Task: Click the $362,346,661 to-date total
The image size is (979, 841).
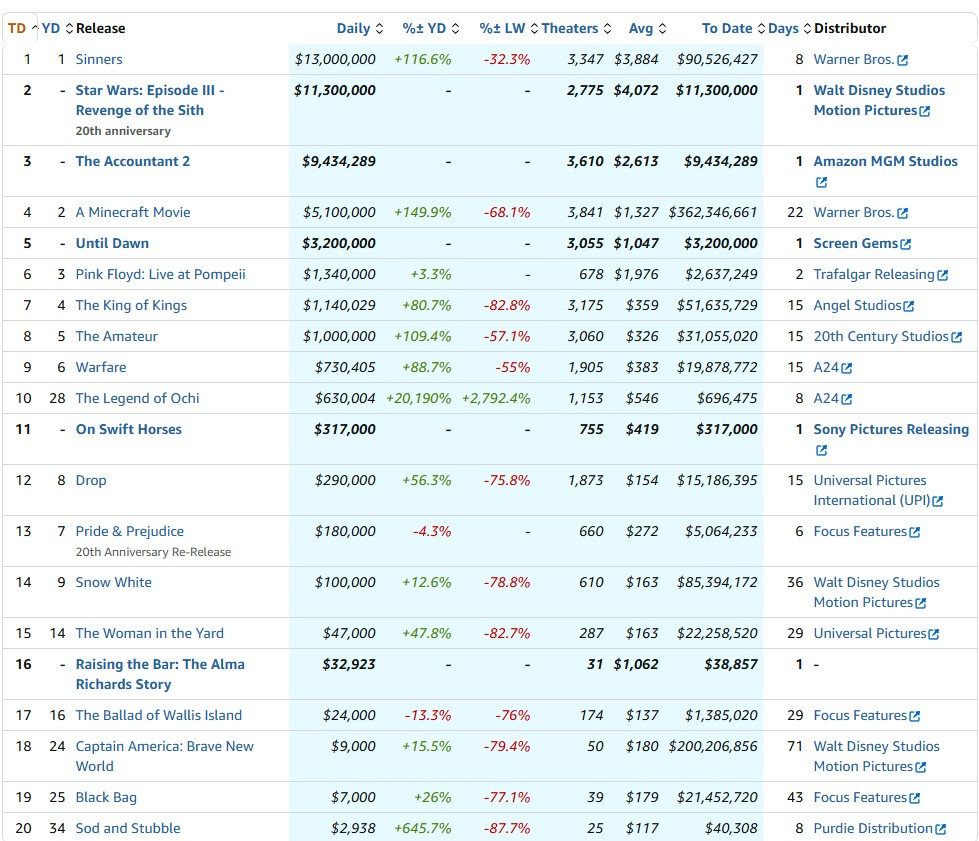Action: tap(713, 212)
